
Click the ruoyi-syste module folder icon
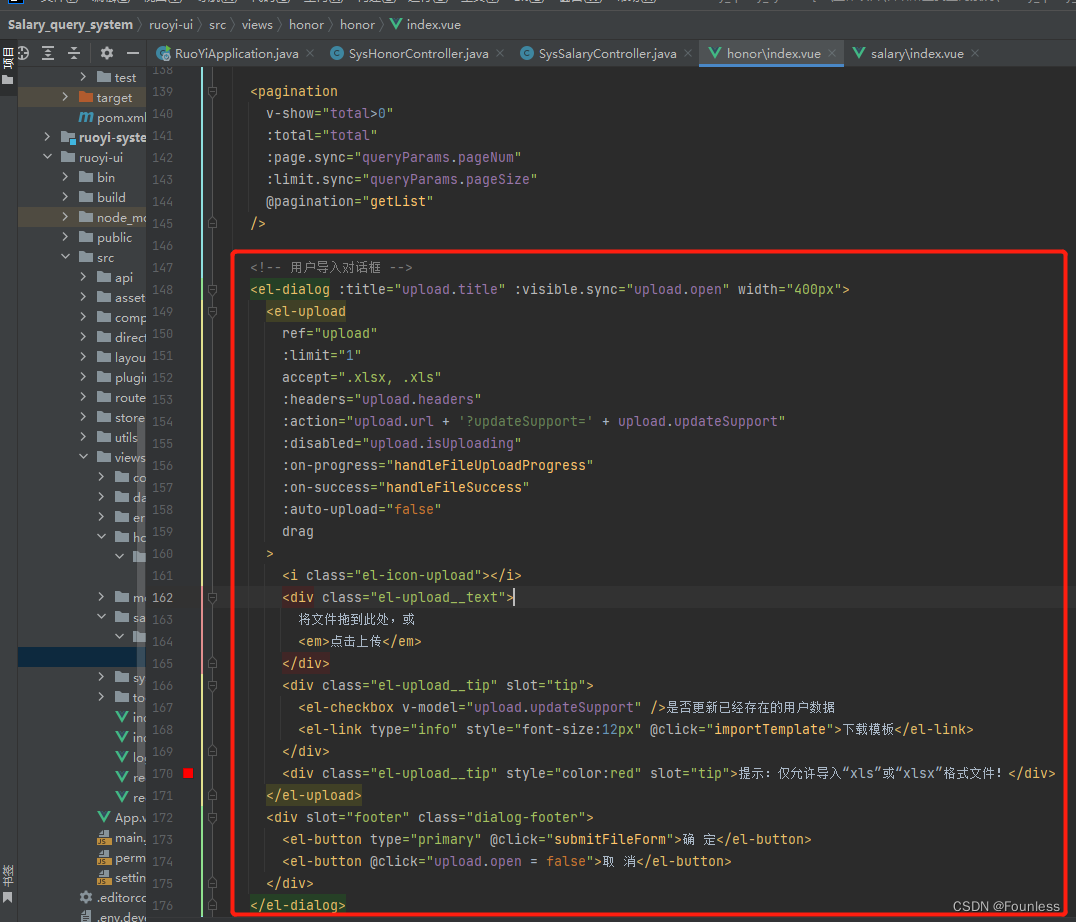pos(68,137)
